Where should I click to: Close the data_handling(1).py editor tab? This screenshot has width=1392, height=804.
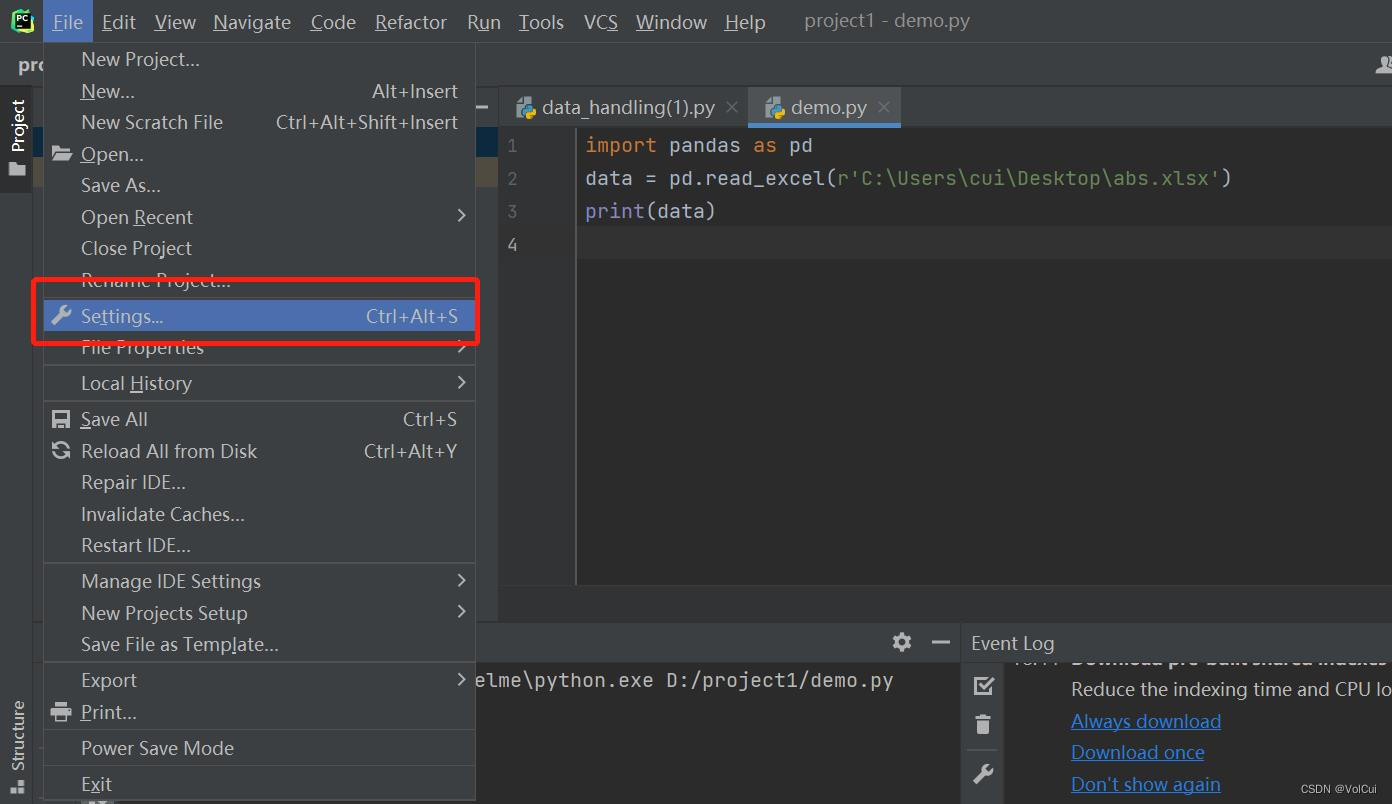point(732,108)
